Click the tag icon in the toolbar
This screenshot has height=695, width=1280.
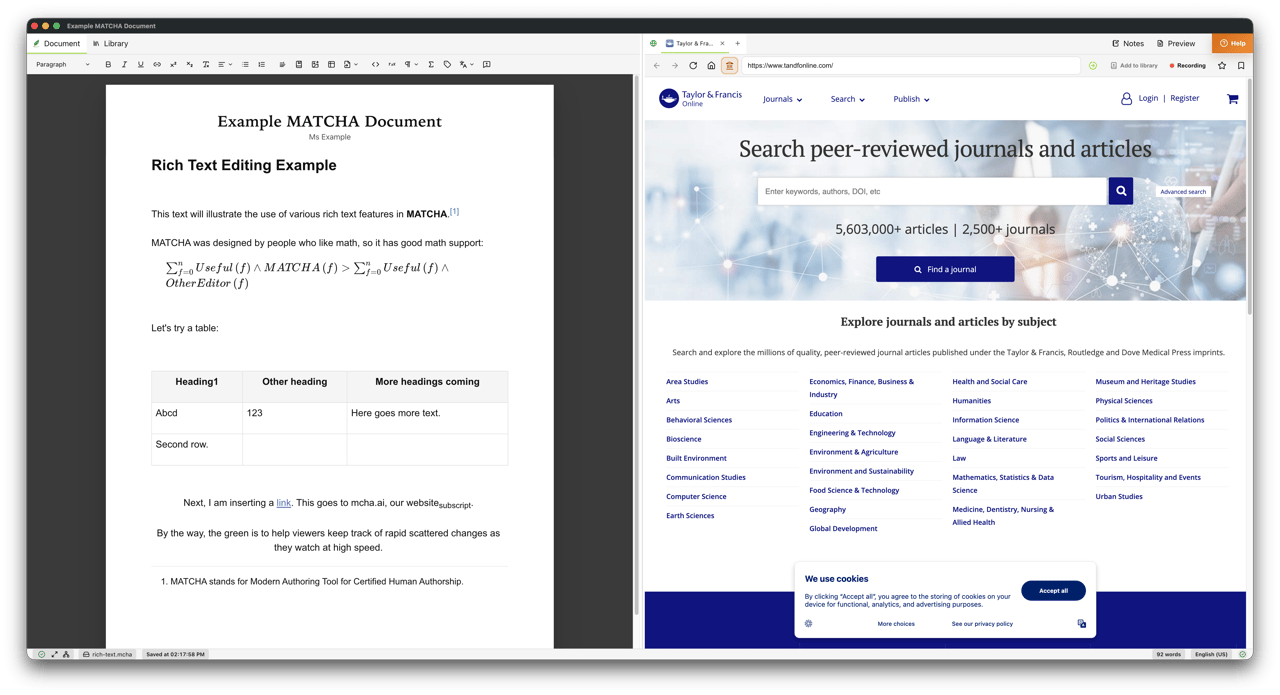(x=447, y=64)
